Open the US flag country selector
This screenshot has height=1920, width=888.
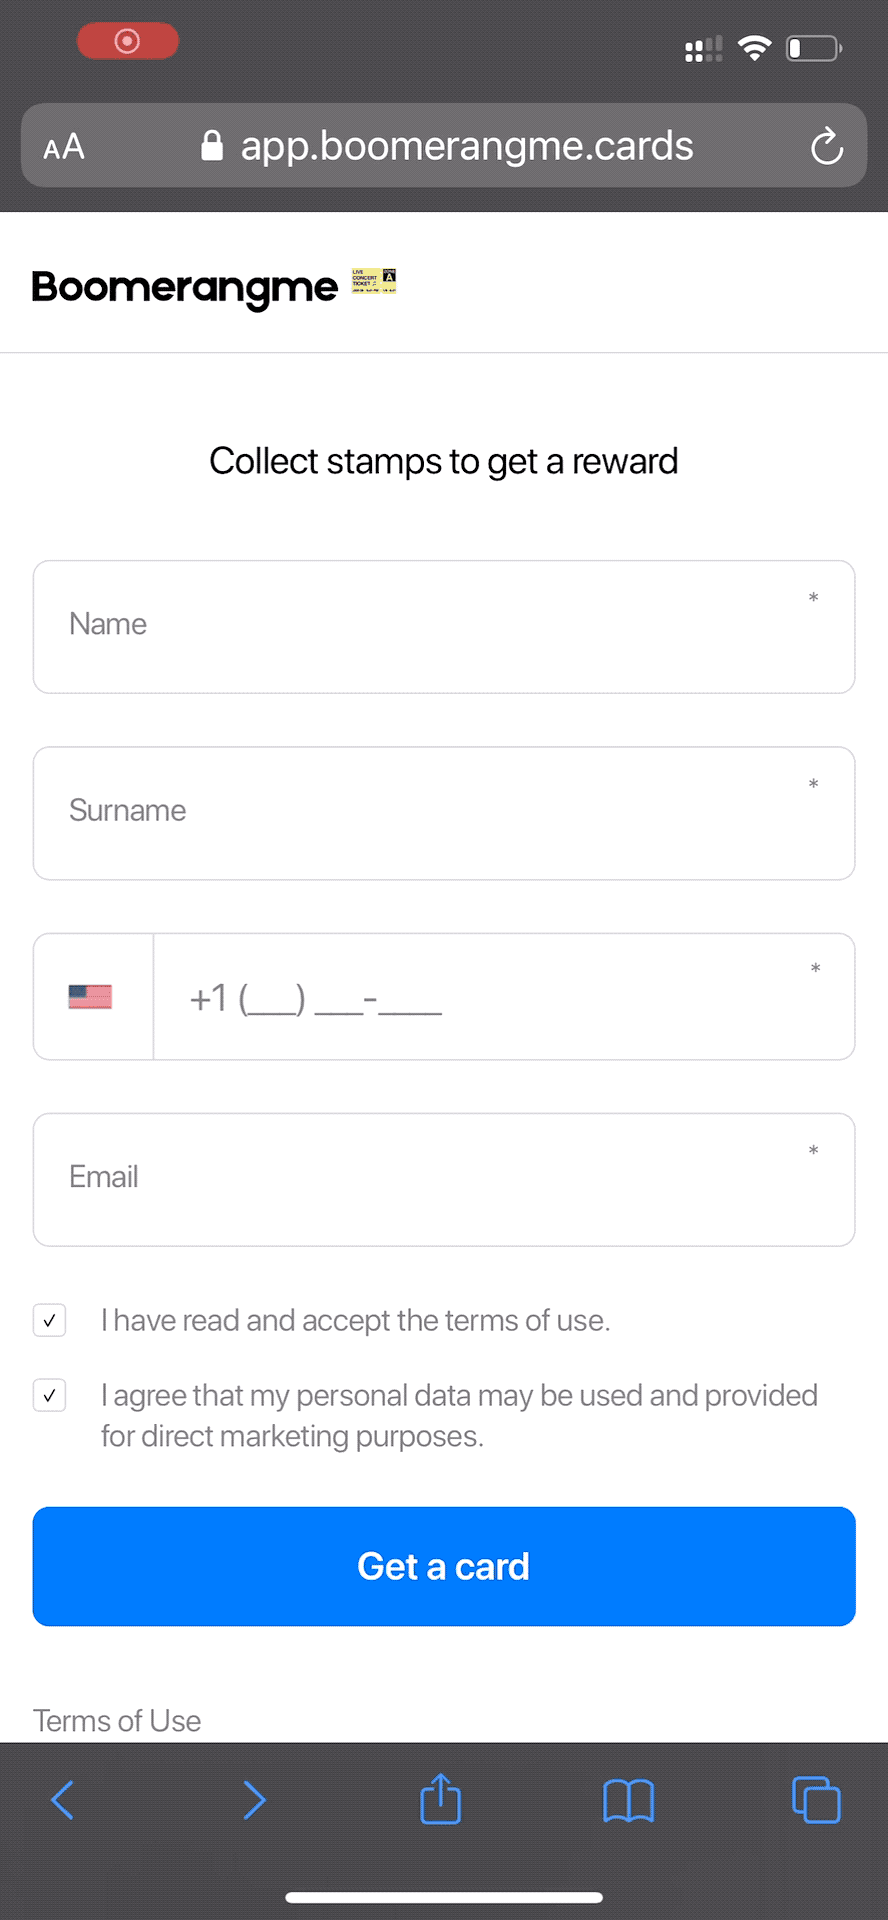[91, 997]
